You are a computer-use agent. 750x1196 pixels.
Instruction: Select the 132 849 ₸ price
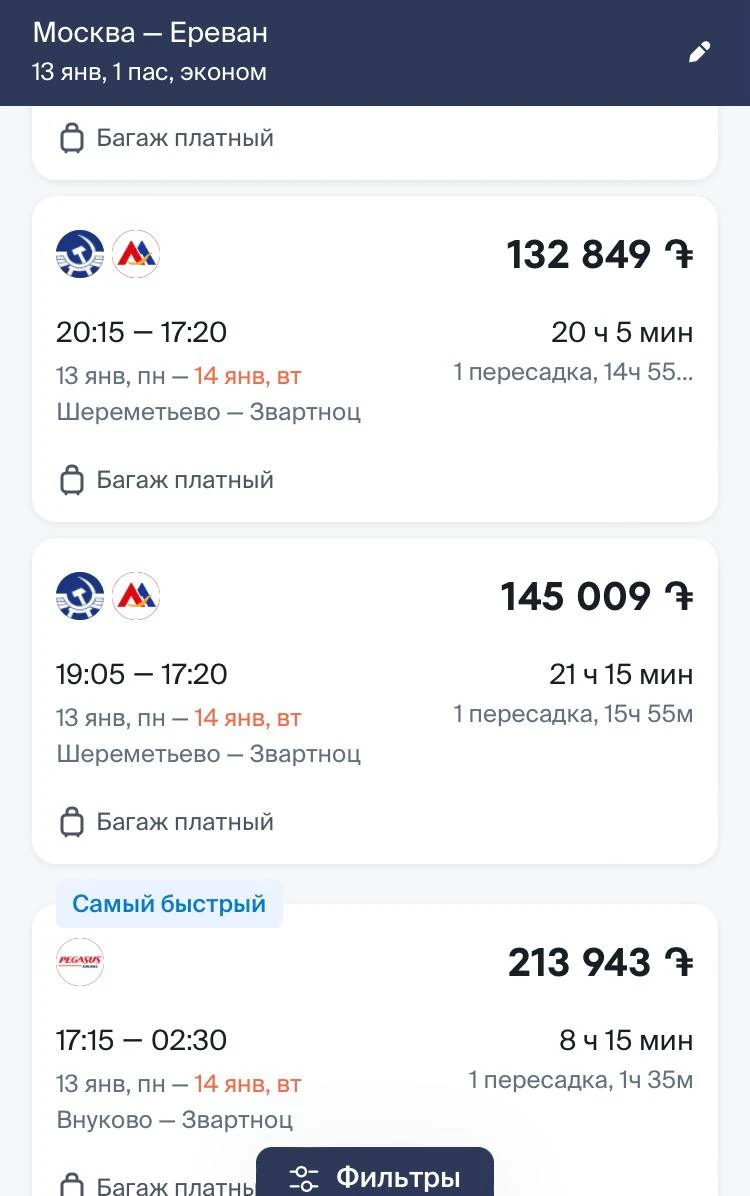[x=600, y=254]
